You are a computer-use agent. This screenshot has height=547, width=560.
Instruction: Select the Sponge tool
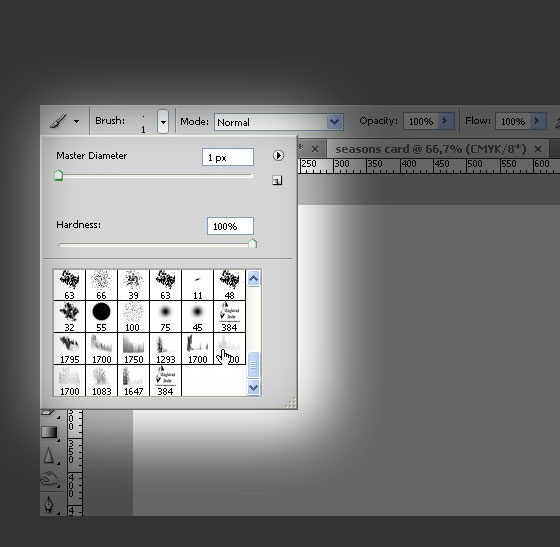point(49,478)
